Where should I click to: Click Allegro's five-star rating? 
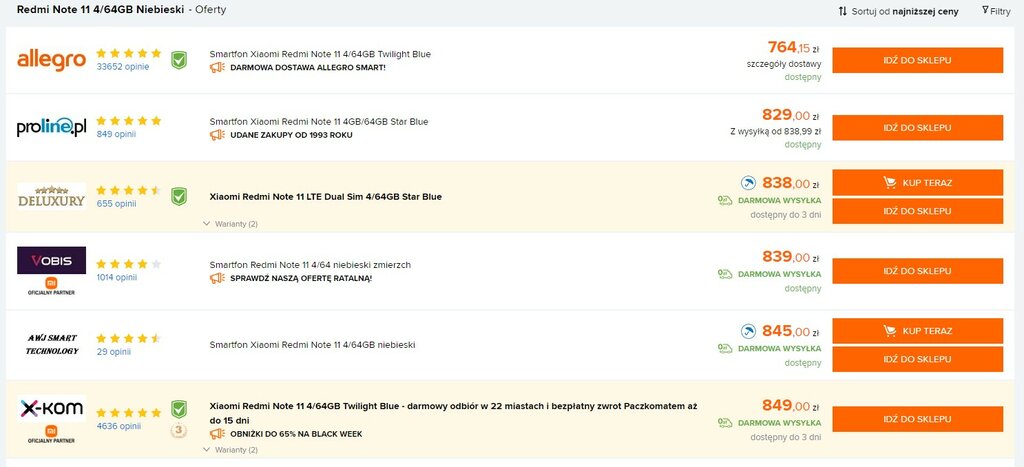click(129, 53)
